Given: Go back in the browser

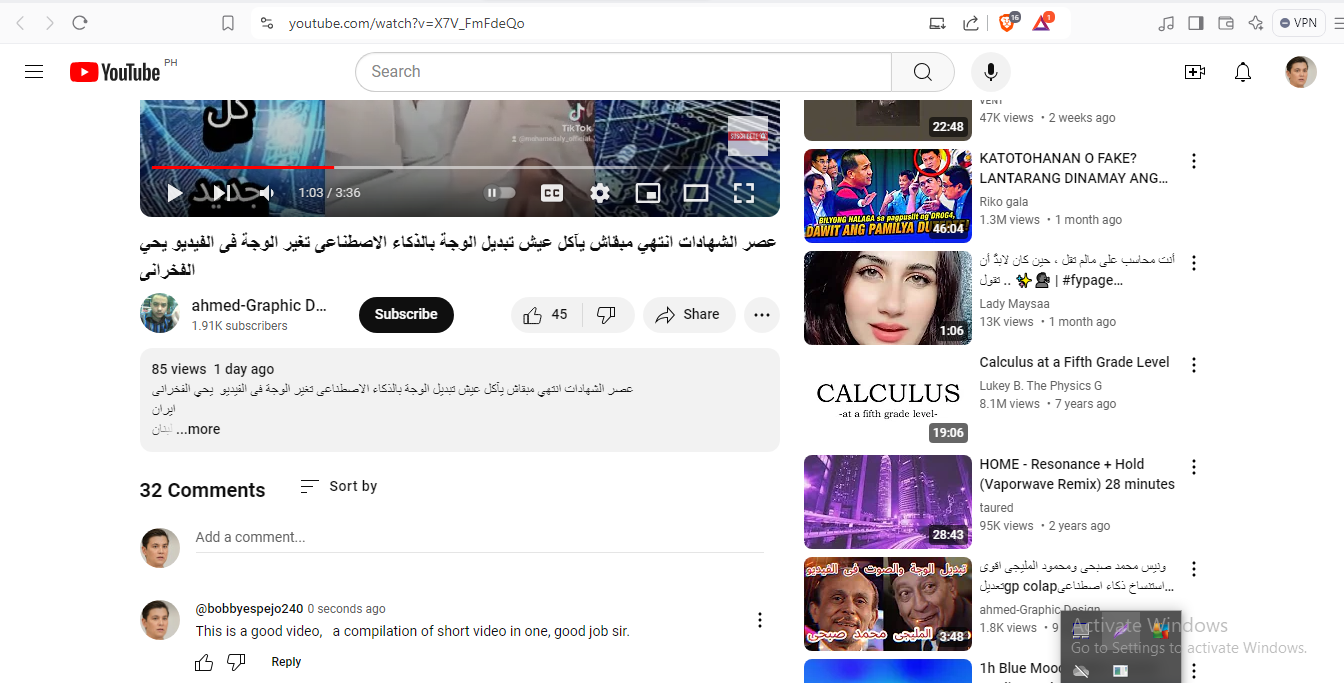Looking at the screenshot, I should pyautogui.click(x=21, y=22).
